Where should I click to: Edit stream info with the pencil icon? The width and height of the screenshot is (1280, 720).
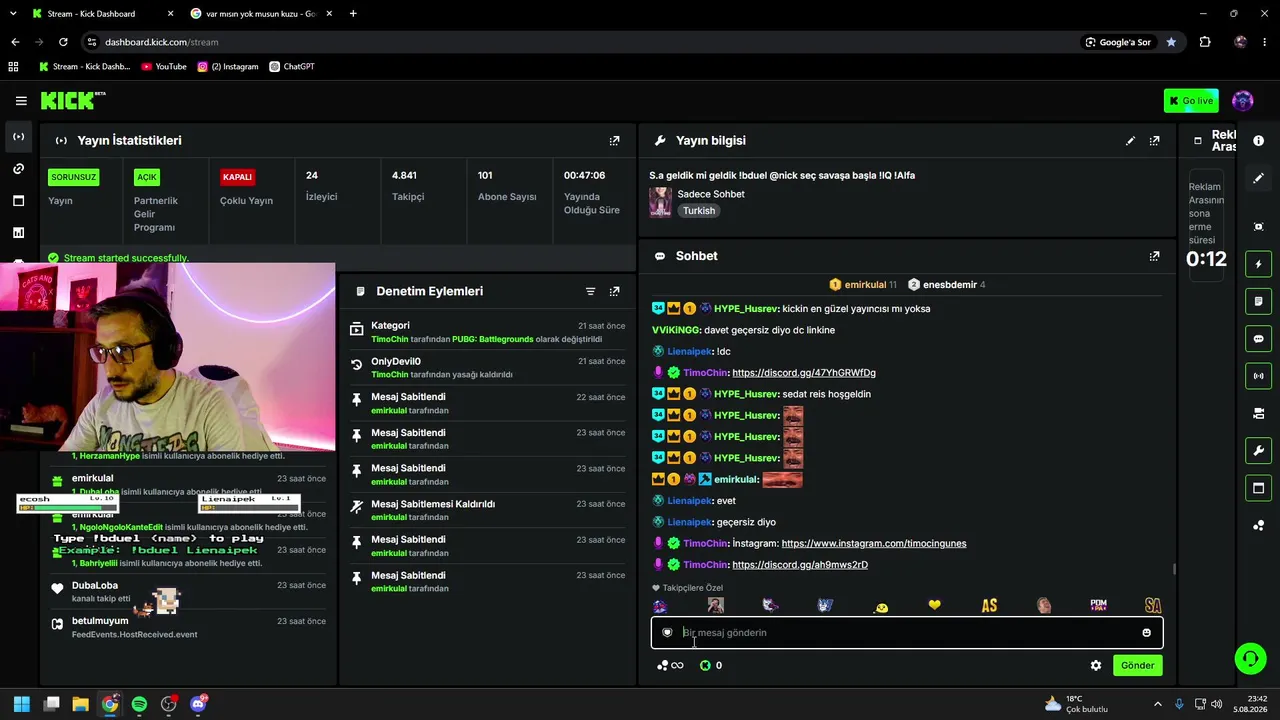(x=1130, y=141)
